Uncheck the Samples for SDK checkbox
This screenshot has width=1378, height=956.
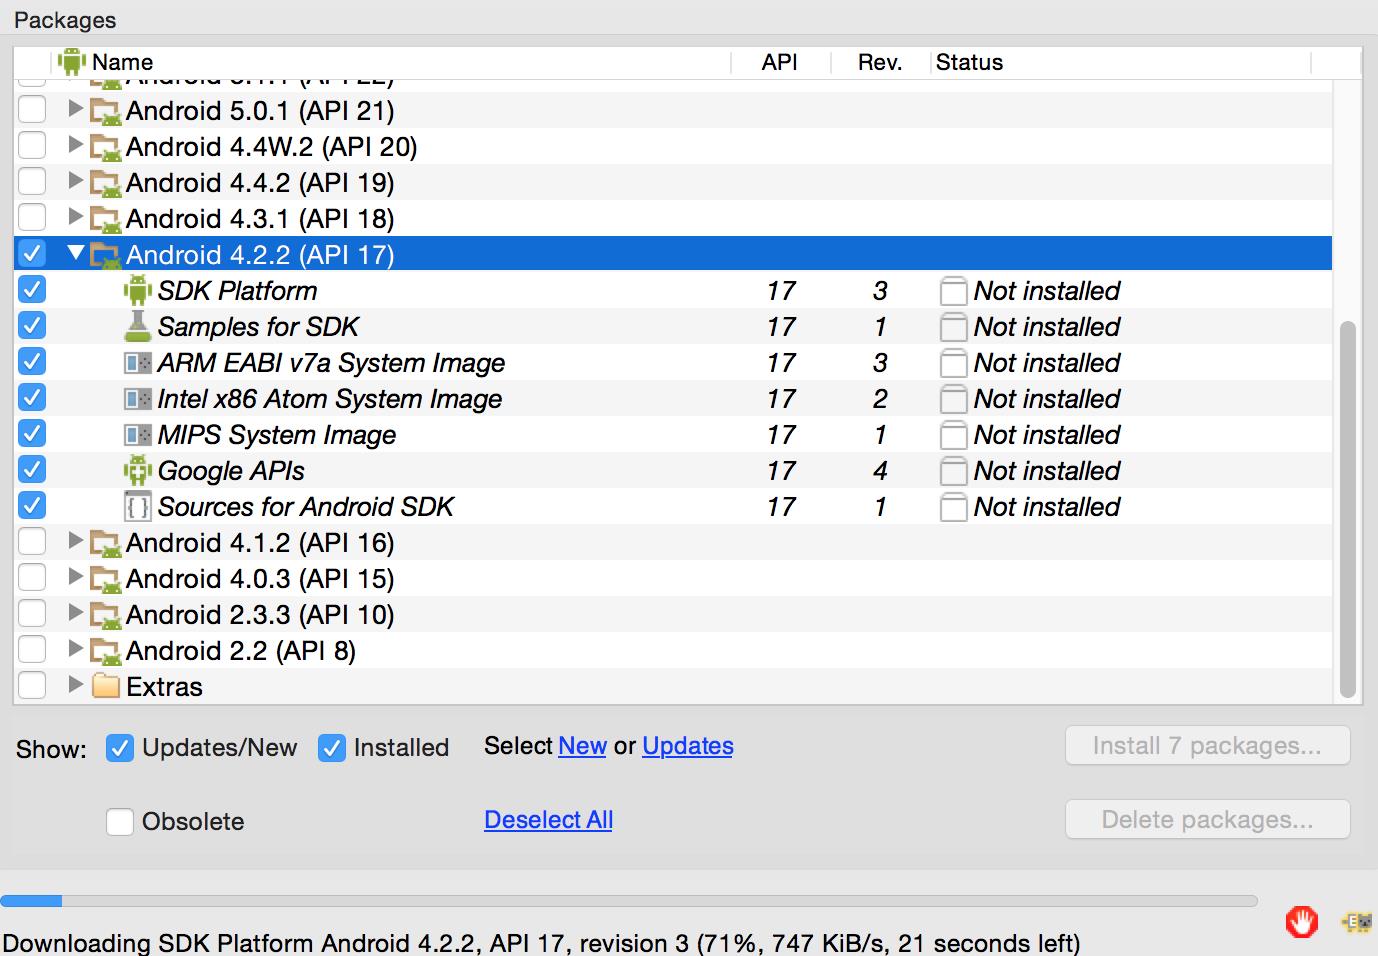[x=32, y=325]
